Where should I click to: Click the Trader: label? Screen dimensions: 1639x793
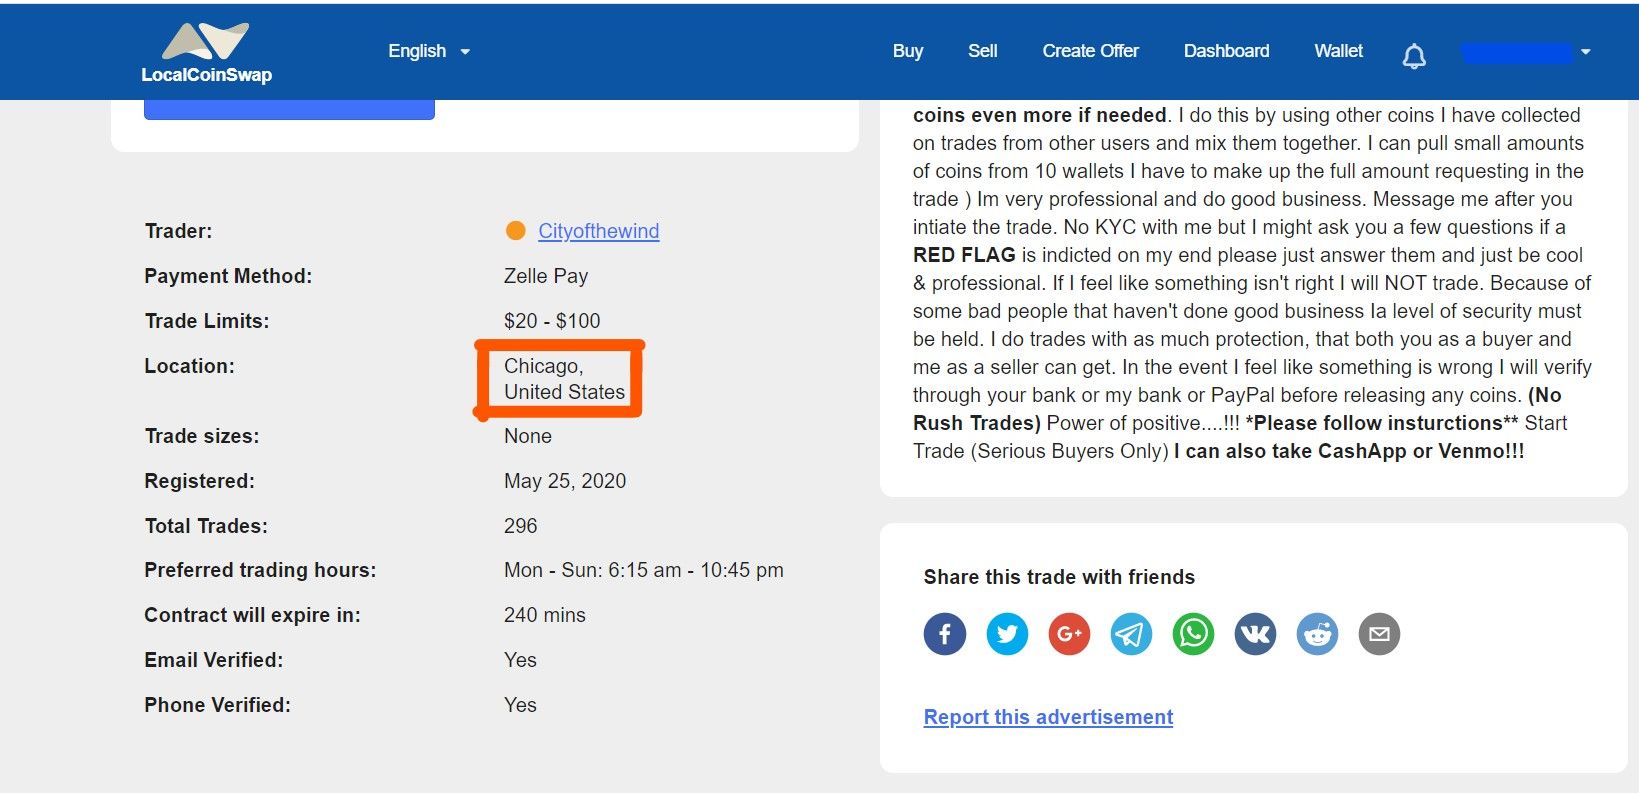tap(178, 231)
